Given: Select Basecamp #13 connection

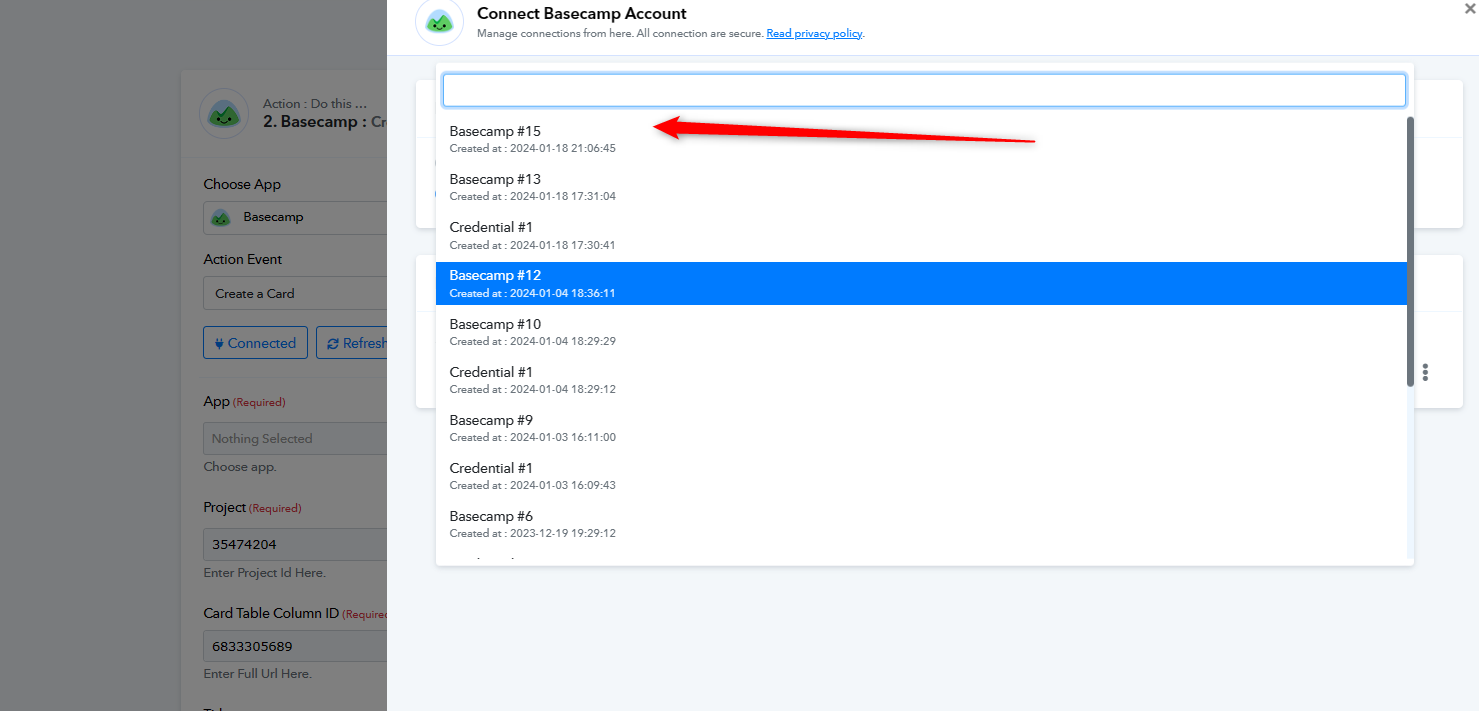Looking at the screenshot, I should (921, 187).
